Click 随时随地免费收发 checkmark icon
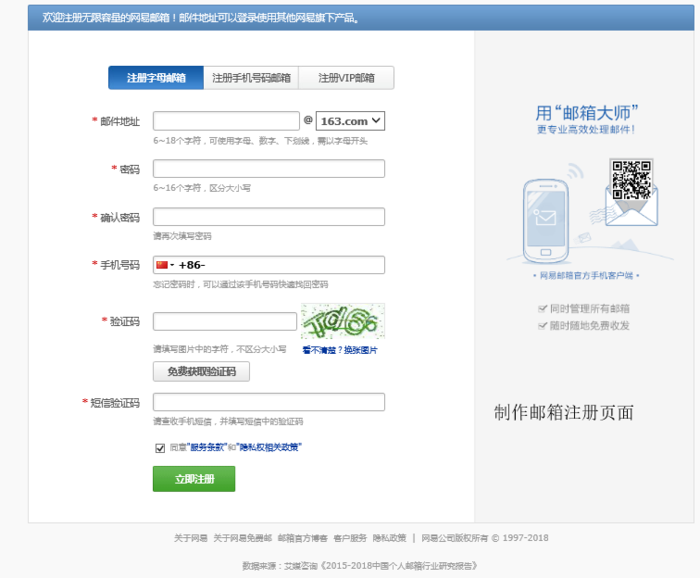This screenshot has height=578, width=700. point(542,325)
